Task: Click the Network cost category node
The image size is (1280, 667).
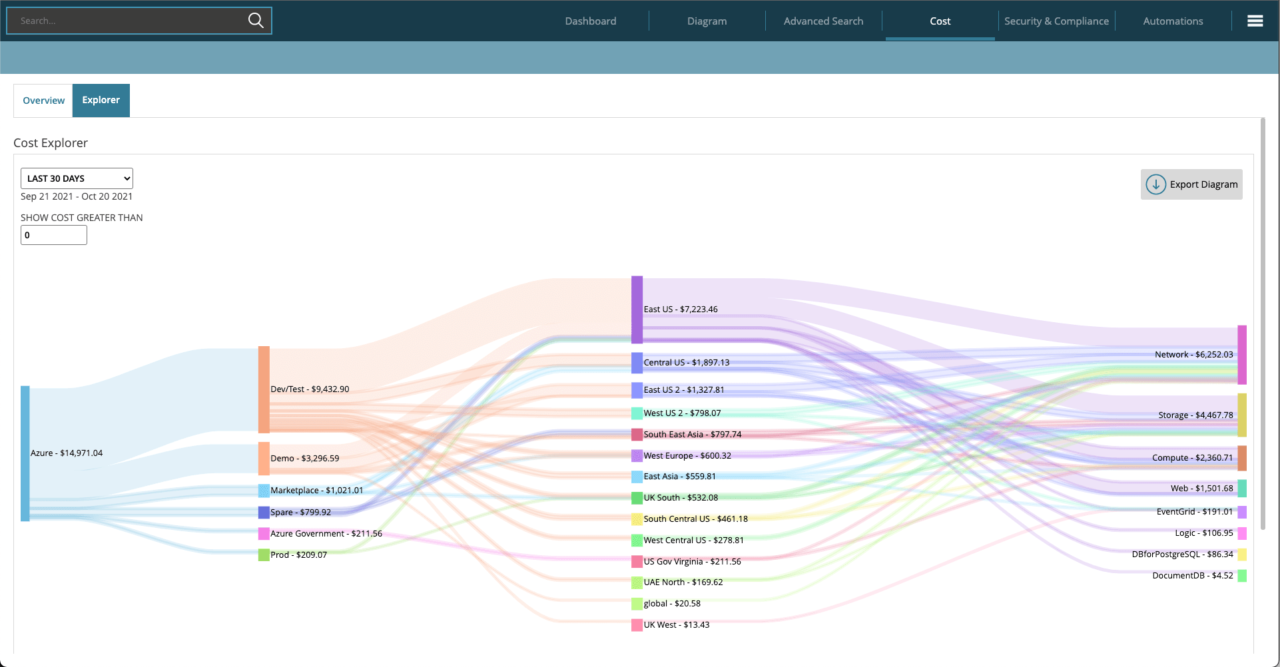Action: [x=1242, y=354]
